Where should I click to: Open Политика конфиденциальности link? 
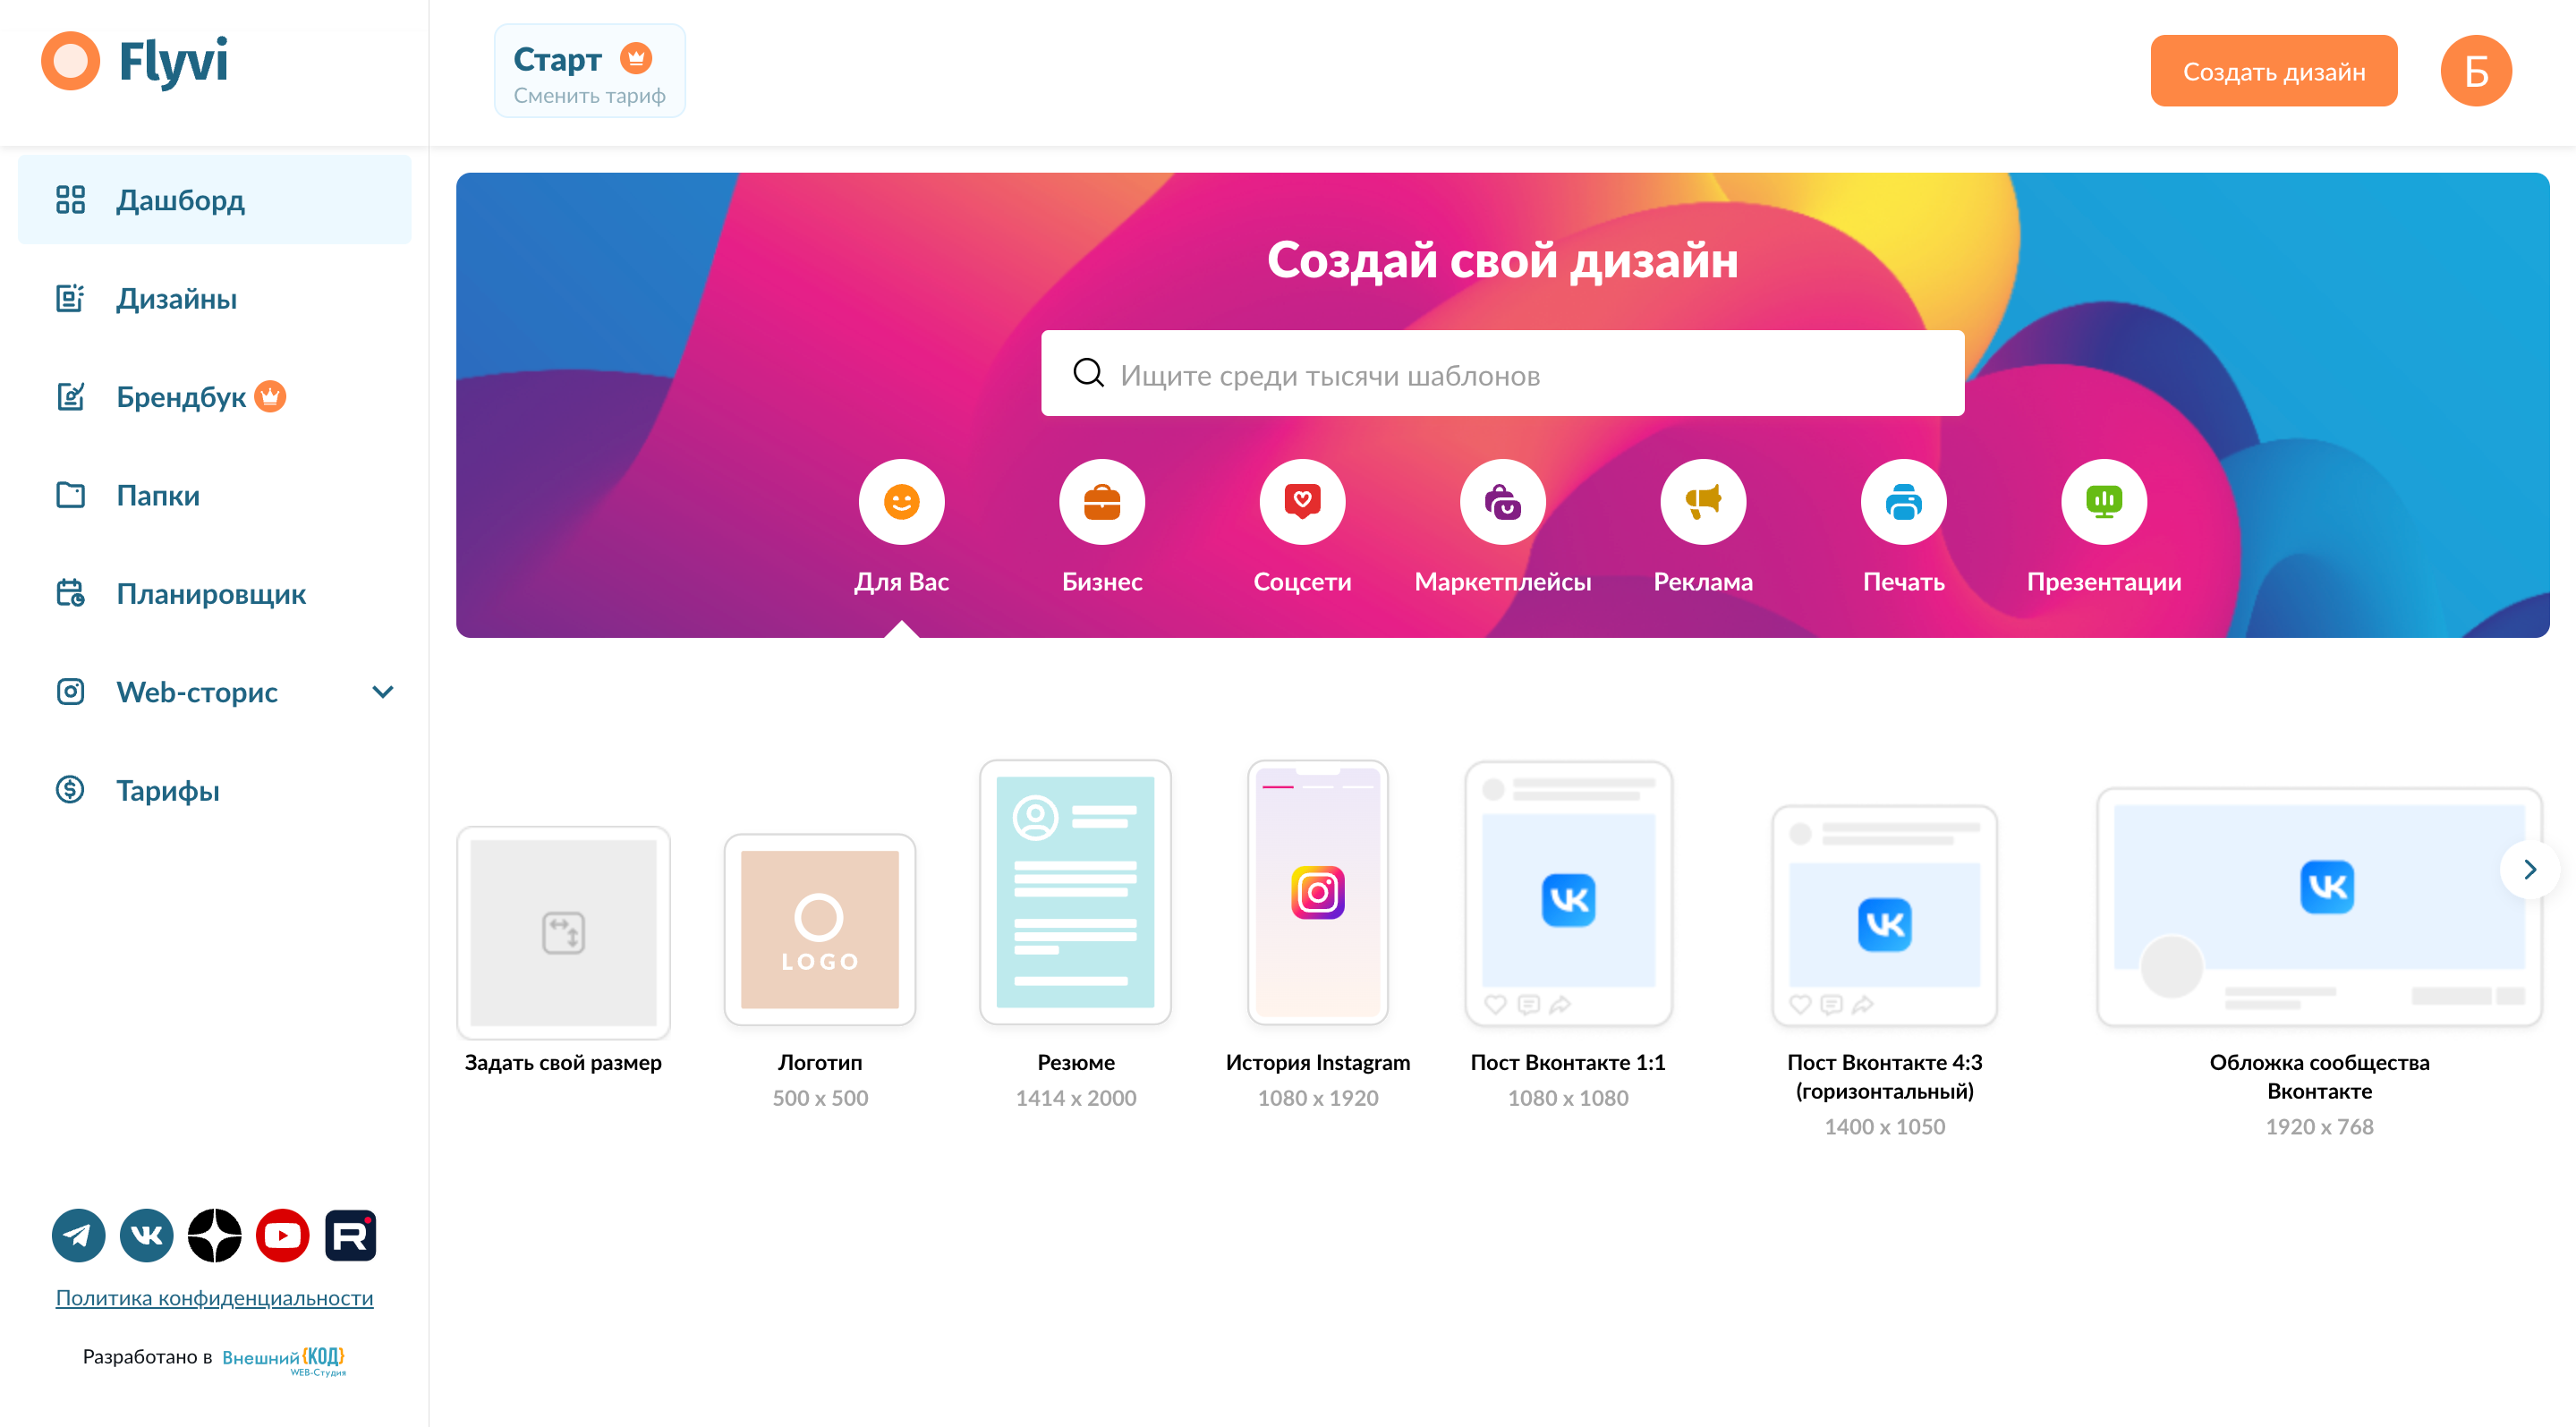[214, 1297]
